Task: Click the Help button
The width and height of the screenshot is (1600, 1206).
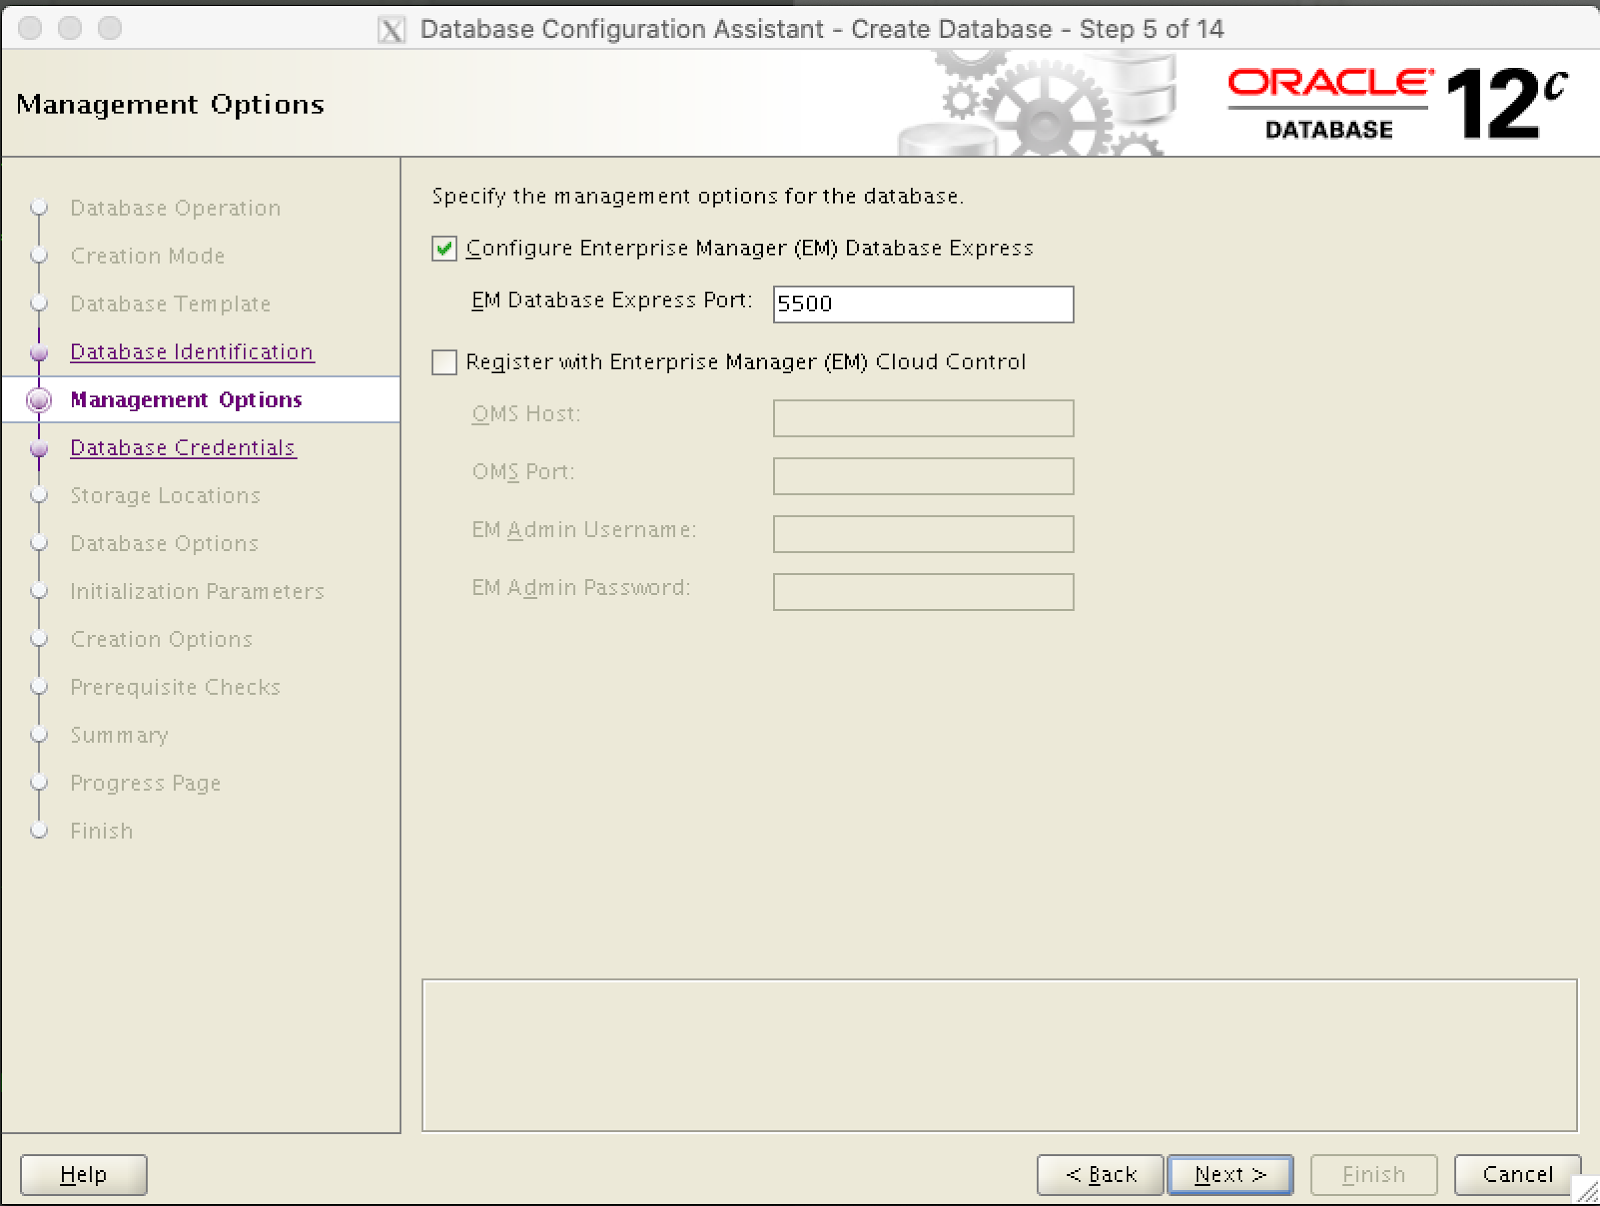Action: (84, 1174)
